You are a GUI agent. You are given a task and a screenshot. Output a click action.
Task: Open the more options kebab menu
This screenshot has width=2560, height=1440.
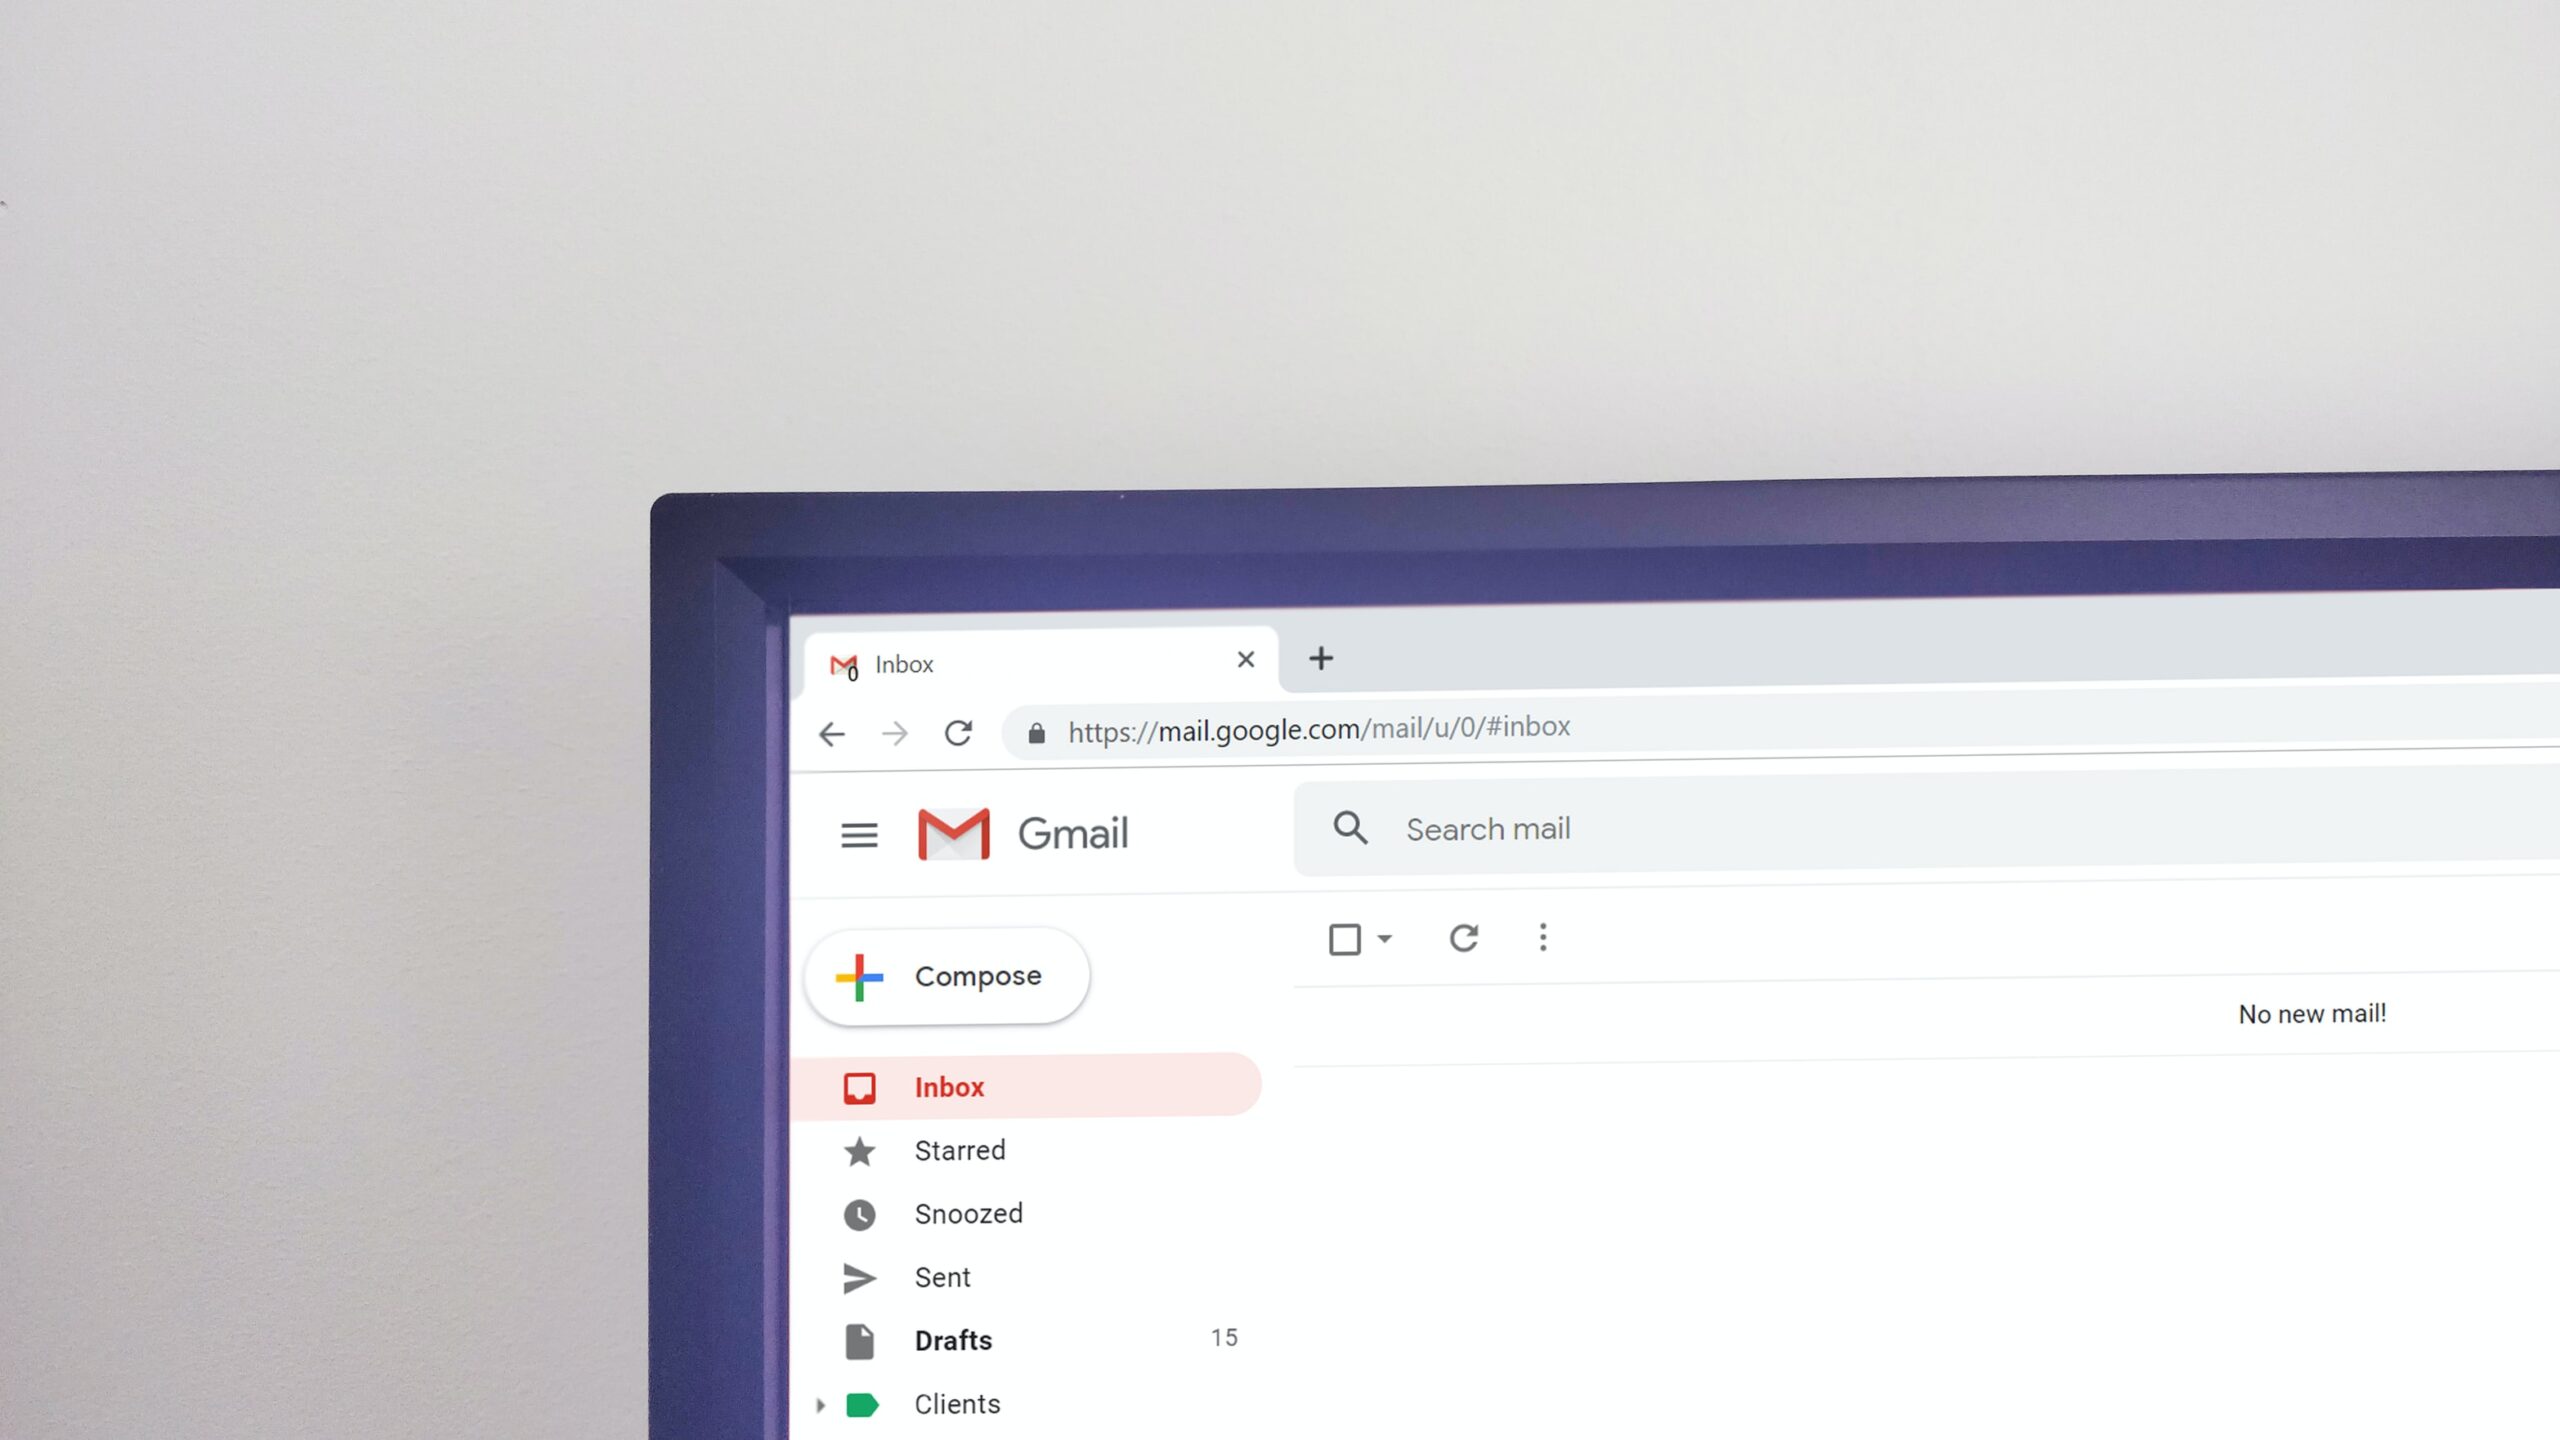click(x=1542, y=937)
